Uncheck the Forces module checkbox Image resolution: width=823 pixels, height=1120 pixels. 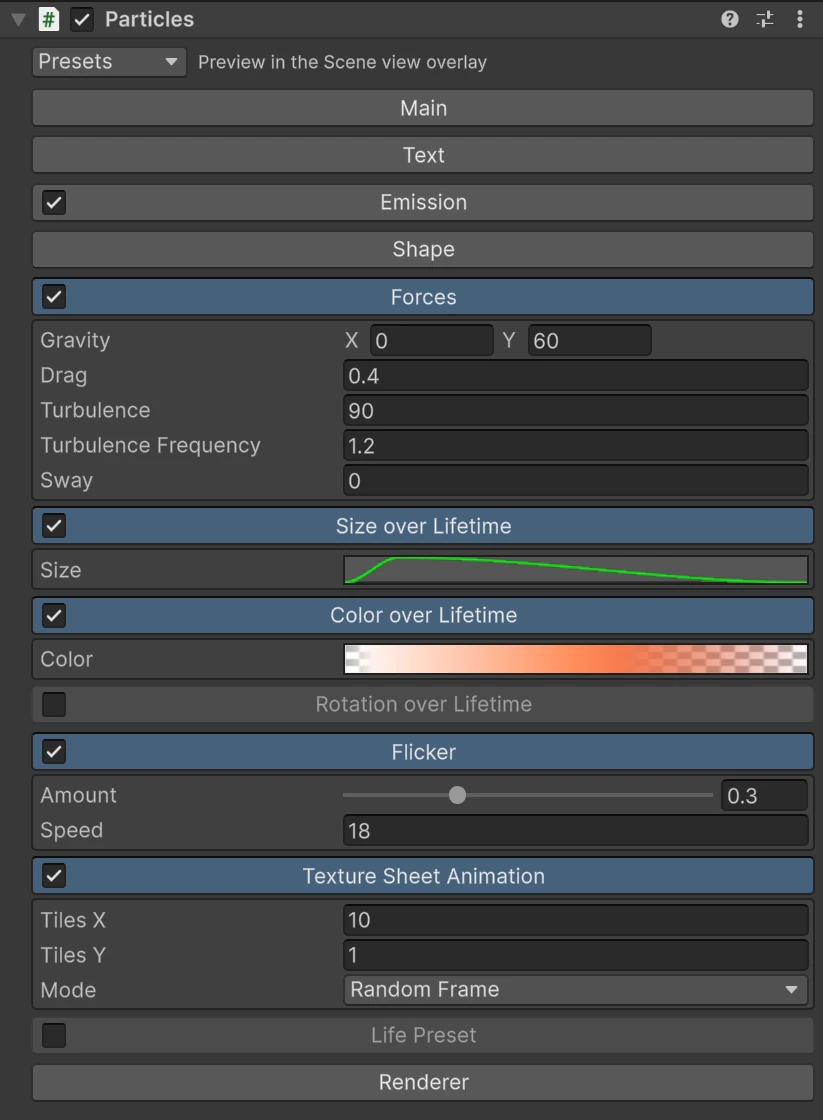[x=54, y=297]
